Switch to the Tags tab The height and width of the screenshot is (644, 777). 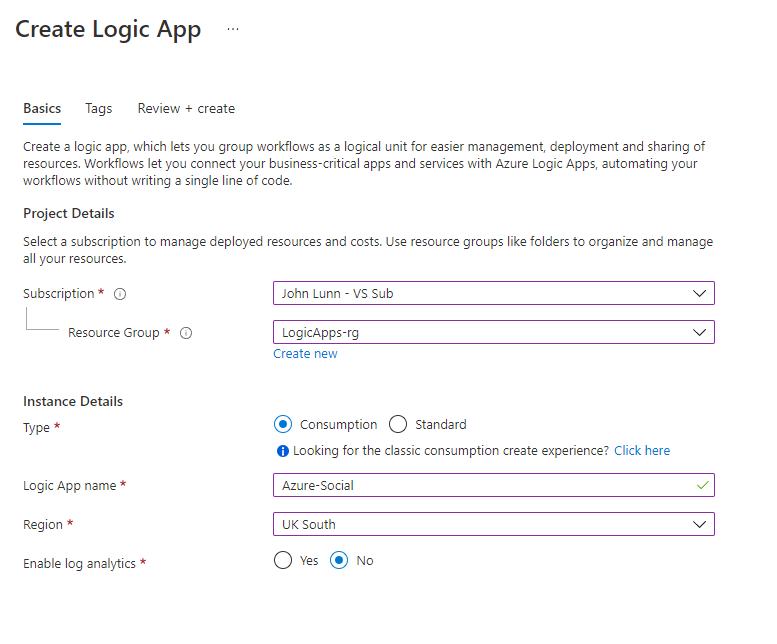99,108
